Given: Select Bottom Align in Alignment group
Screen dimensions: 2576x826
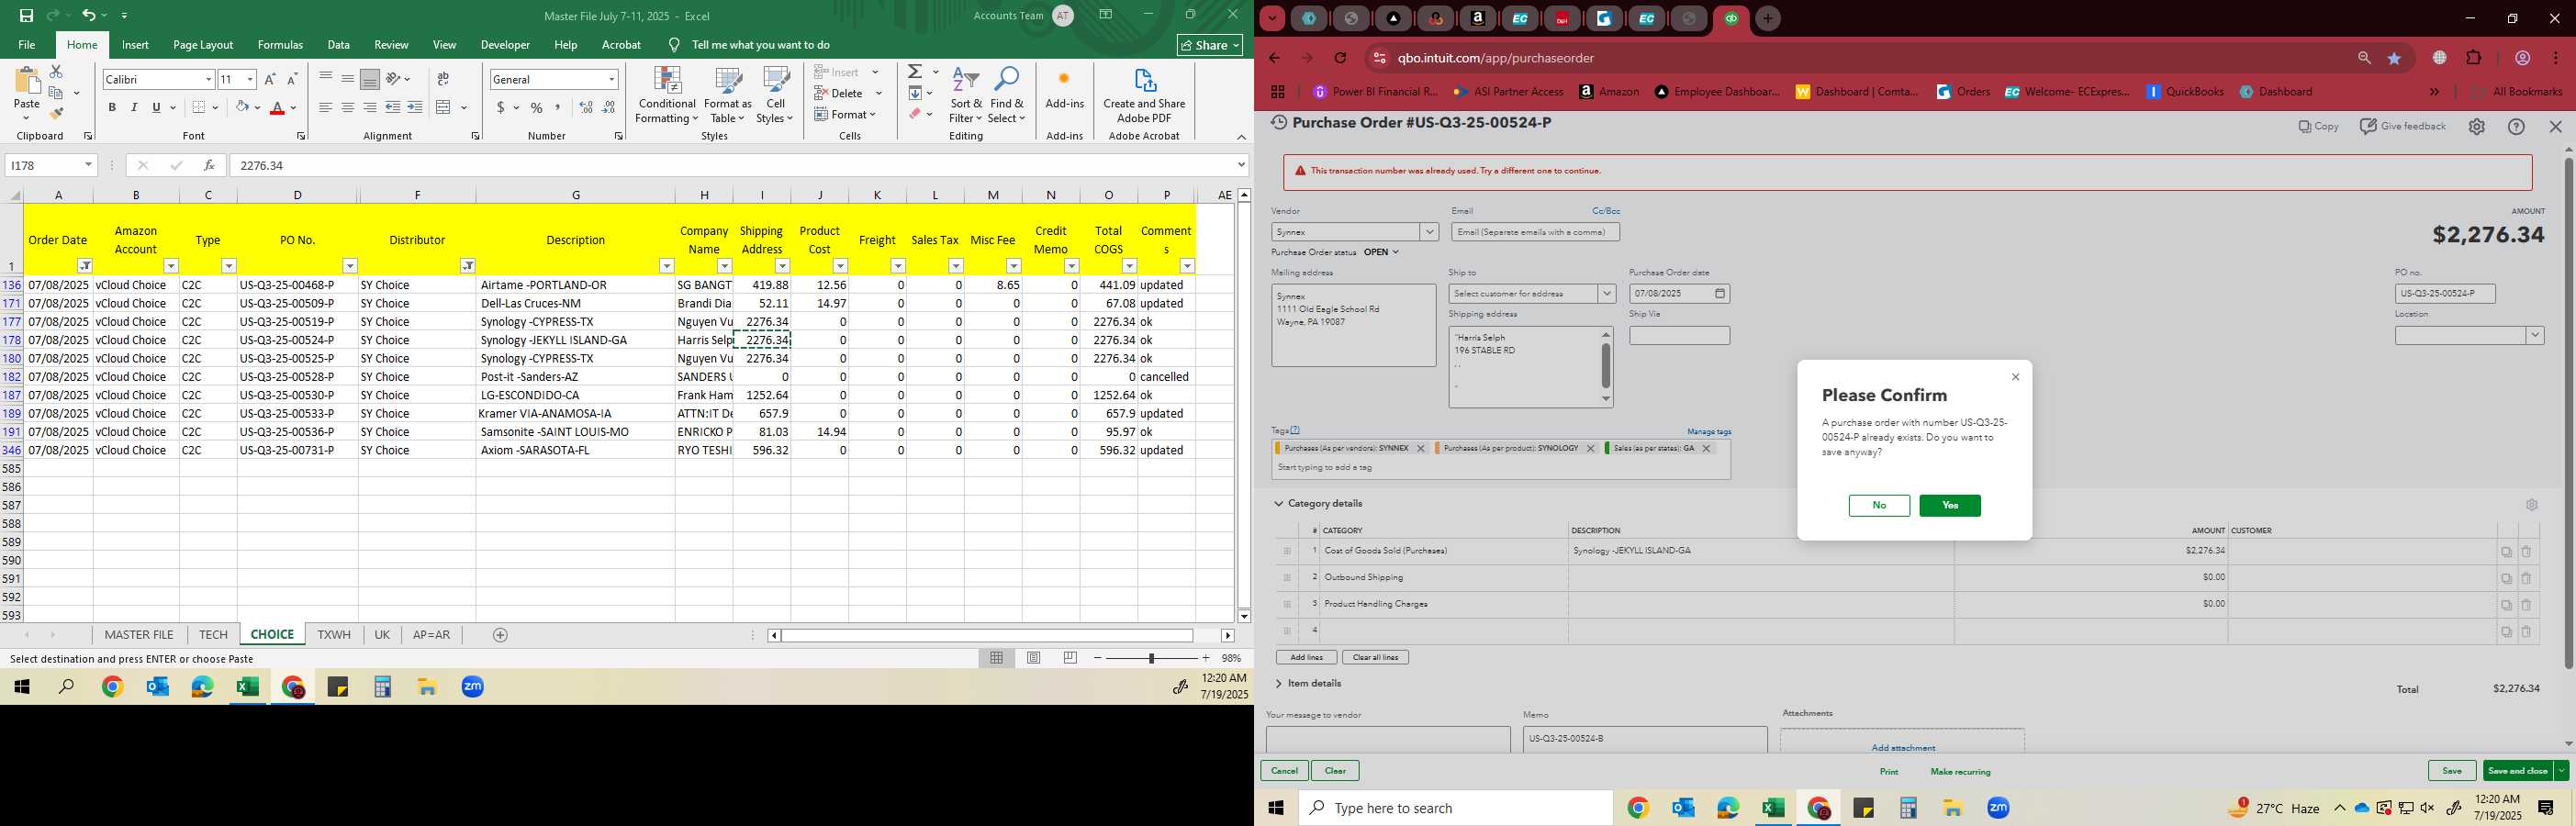Looking at the screenshot, I should (x=369, y=79).
